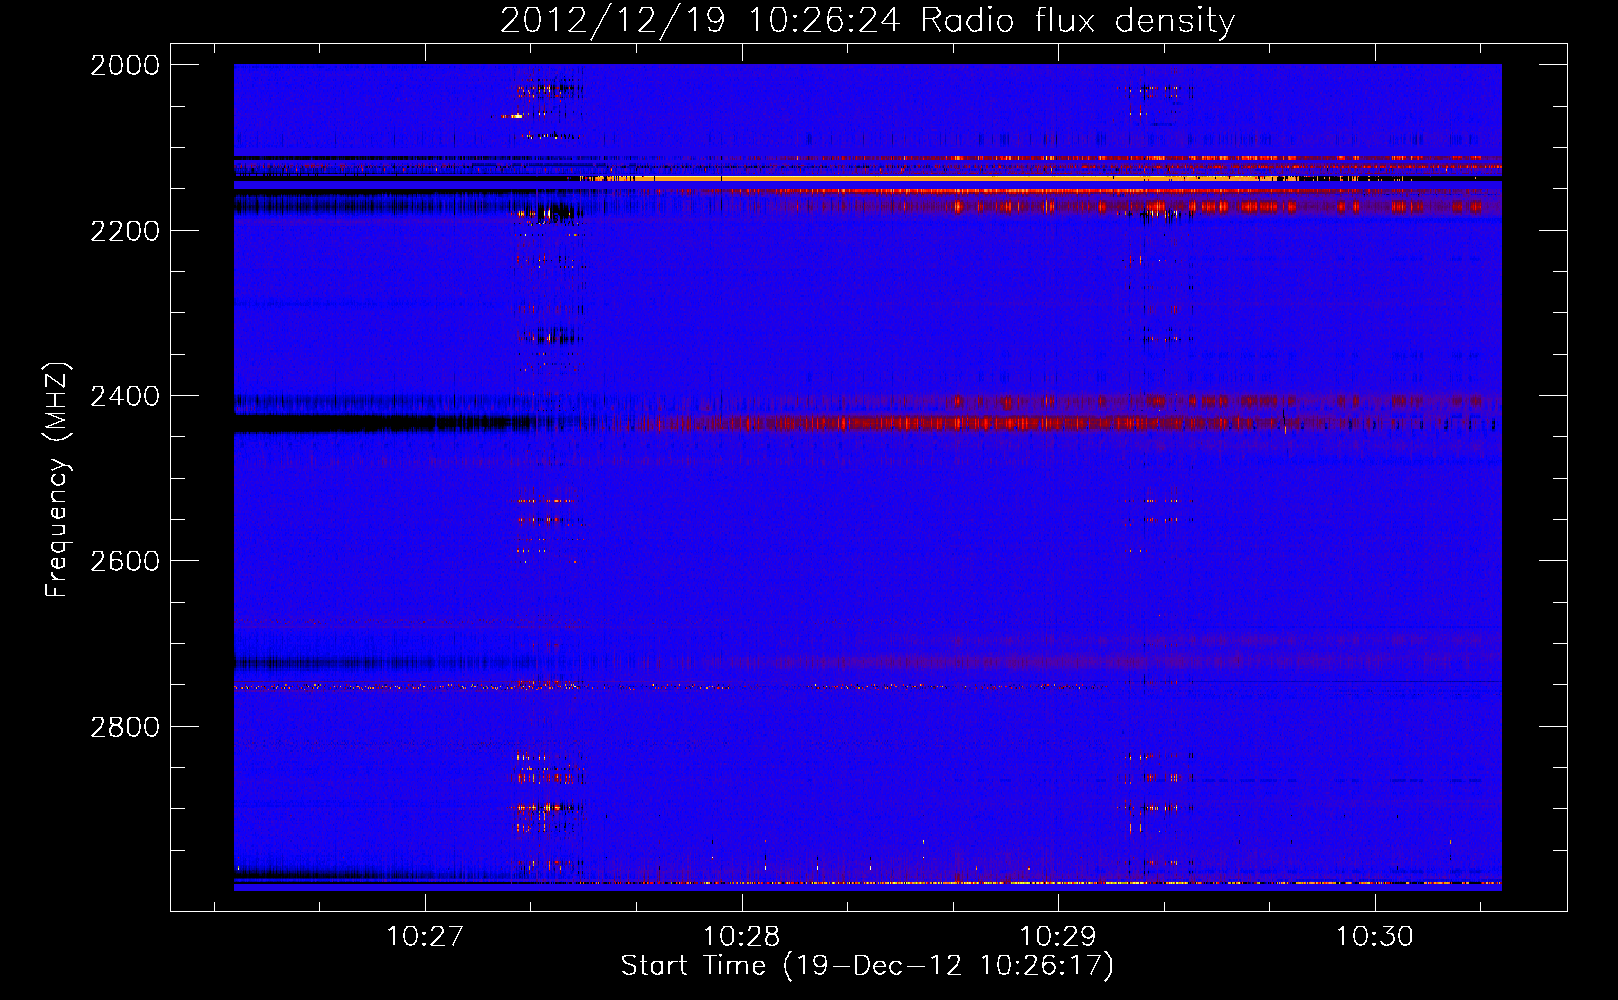Screen dimensions: 1618x1000
Task: Click the 2800 frequency tick label
Action: point(125,726)
